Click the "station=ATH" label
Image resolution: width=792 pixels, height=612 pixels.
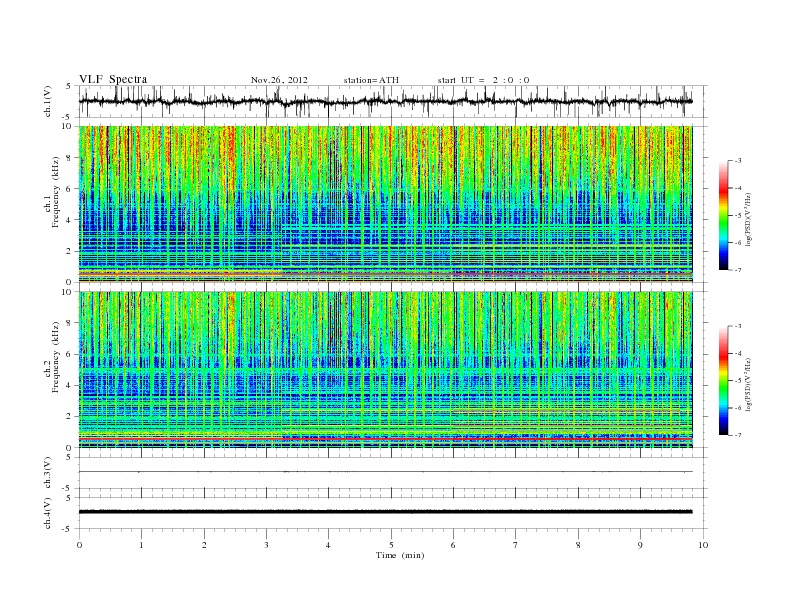pyautogui.click(x=371, y=80)
